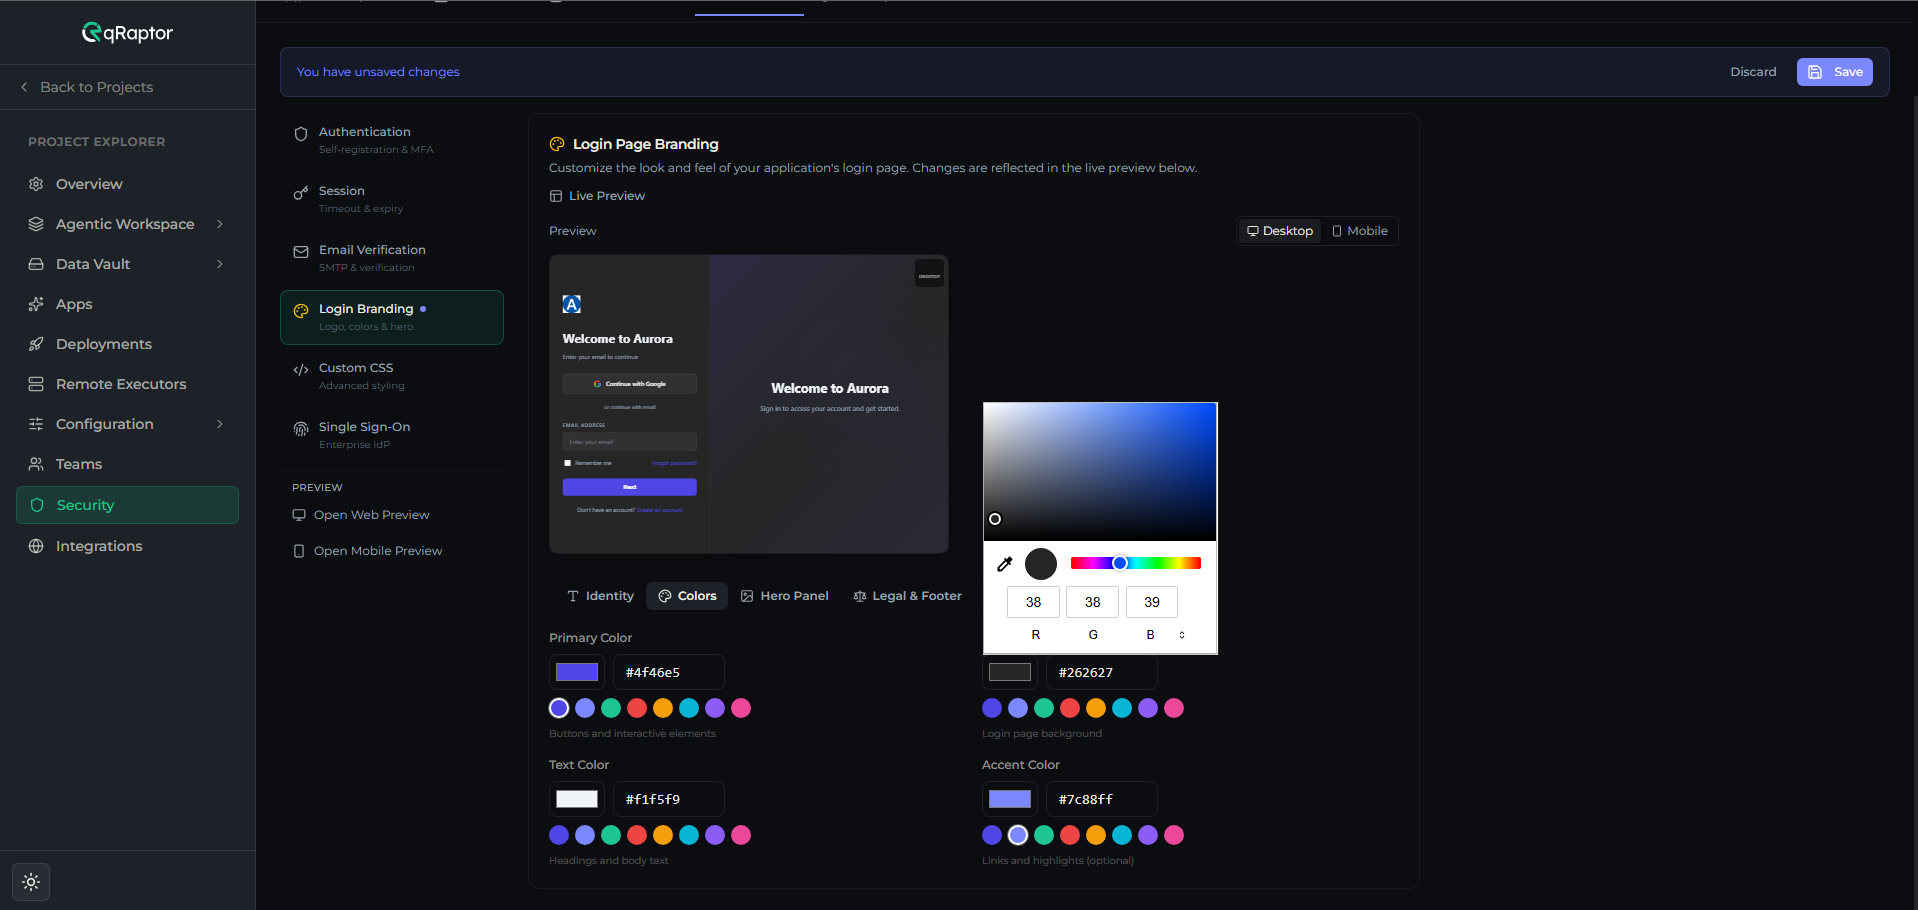The height and width of the screenshot is (910, 1918).
Task: Discard unsaved changes
Action: pyautogui.click(x=1753, y=72)
